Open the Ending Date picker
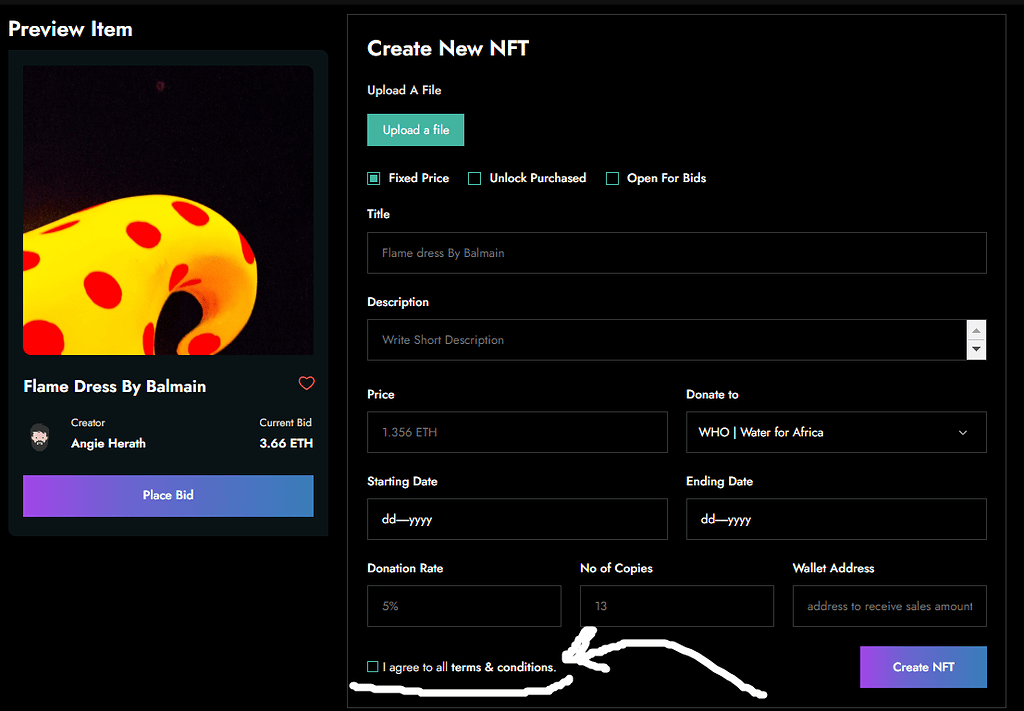1024x711 pixels. 836,519
